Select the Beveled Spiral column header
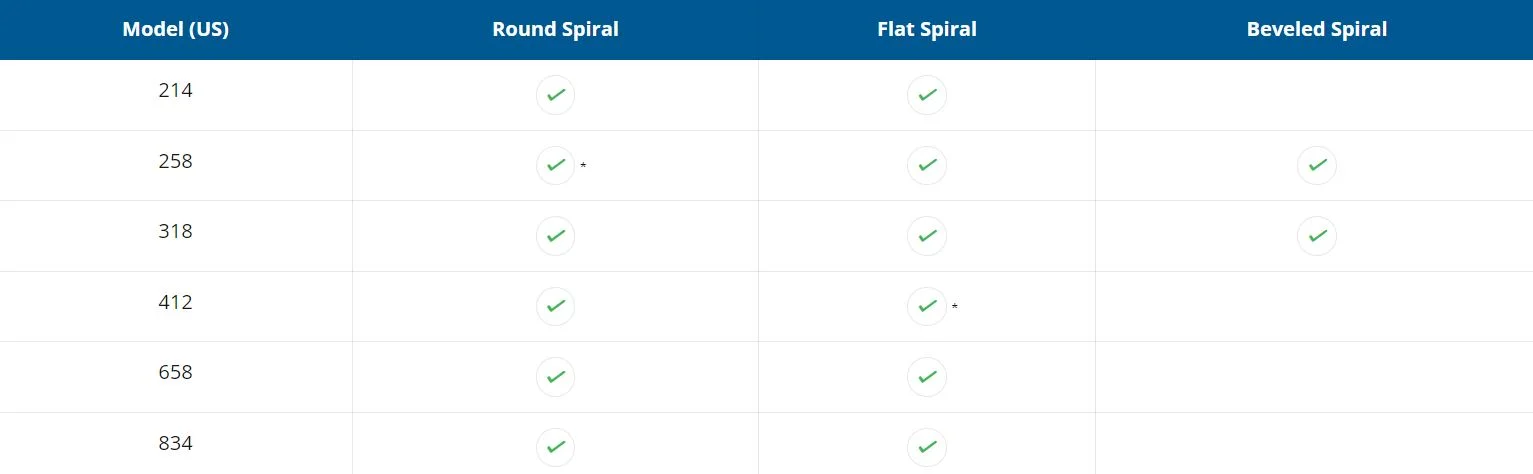The width and height of the screenshot is (1533, 474). pyautogui.click(x=1317, y=30)
